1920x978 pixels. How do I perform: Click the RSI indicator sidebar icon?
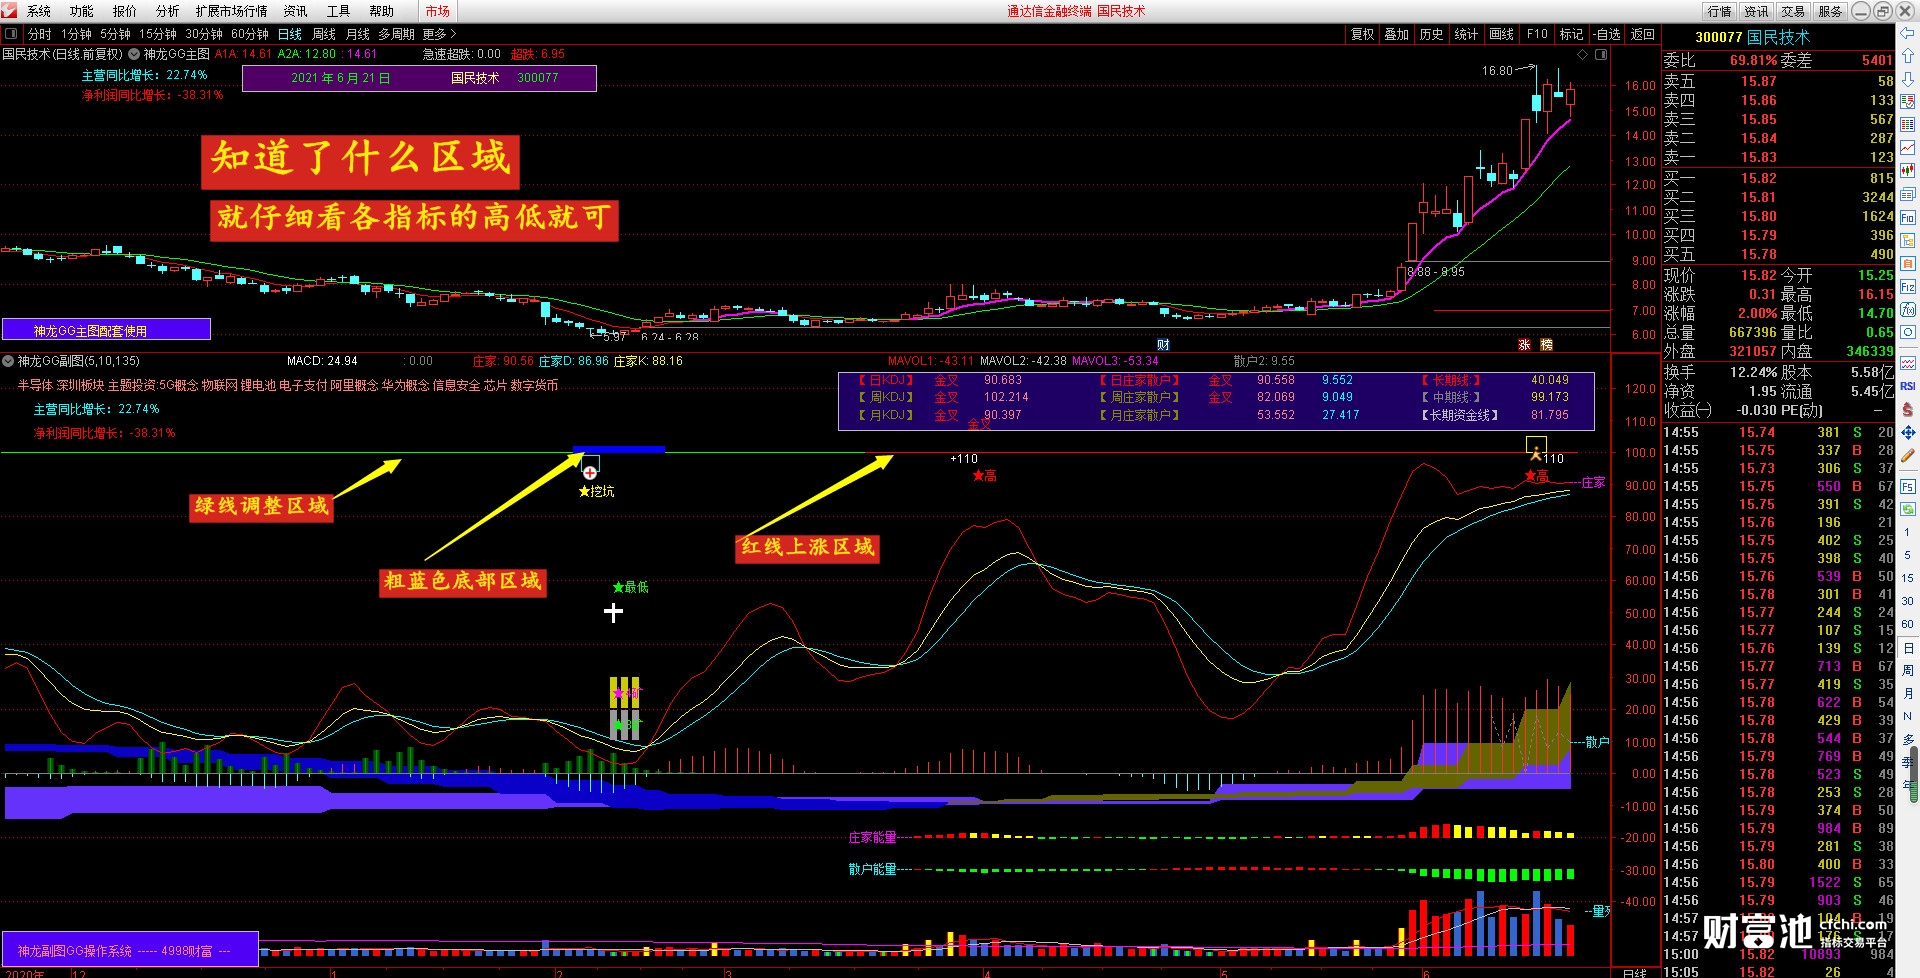click(1908, 385)
